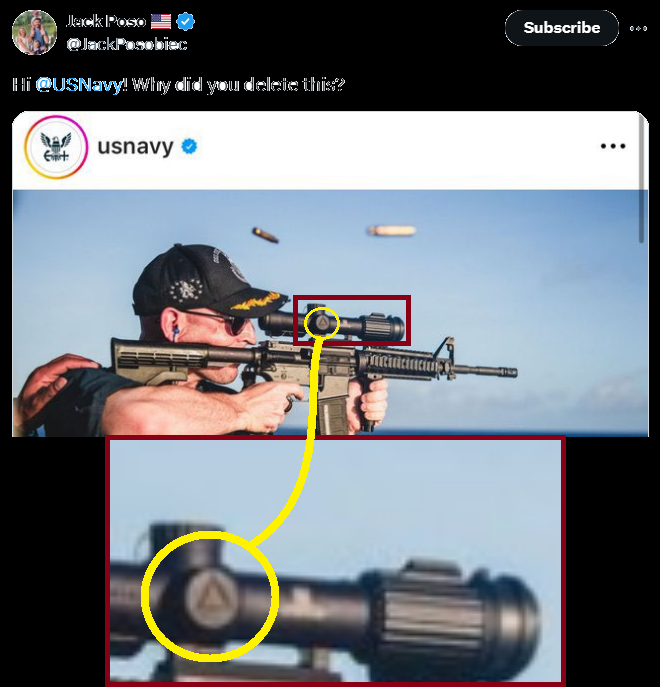The width and height of the screenshot is (660, 687).
Task: Click the blue verified badge beside Jack Poso
Action: (x=185, y=21)
